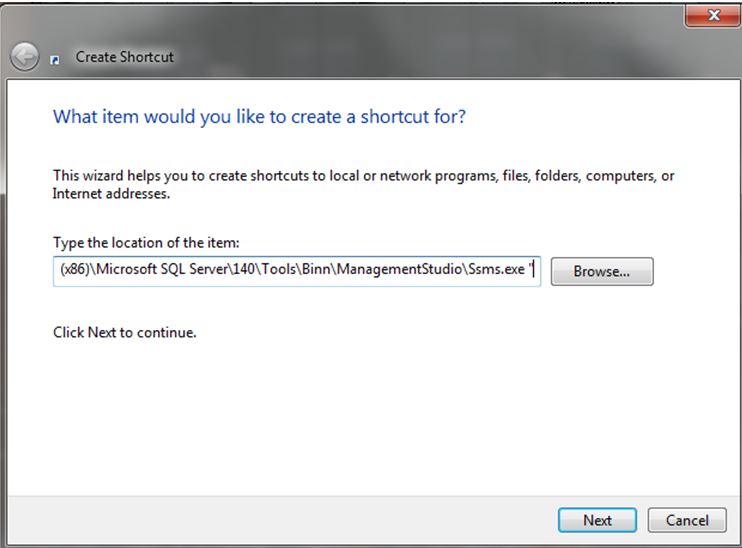Viewport: 742px width, 548px height.
Task: Click "Microsoft SQL Server" in the path
Action: click(x=161, y=271)
